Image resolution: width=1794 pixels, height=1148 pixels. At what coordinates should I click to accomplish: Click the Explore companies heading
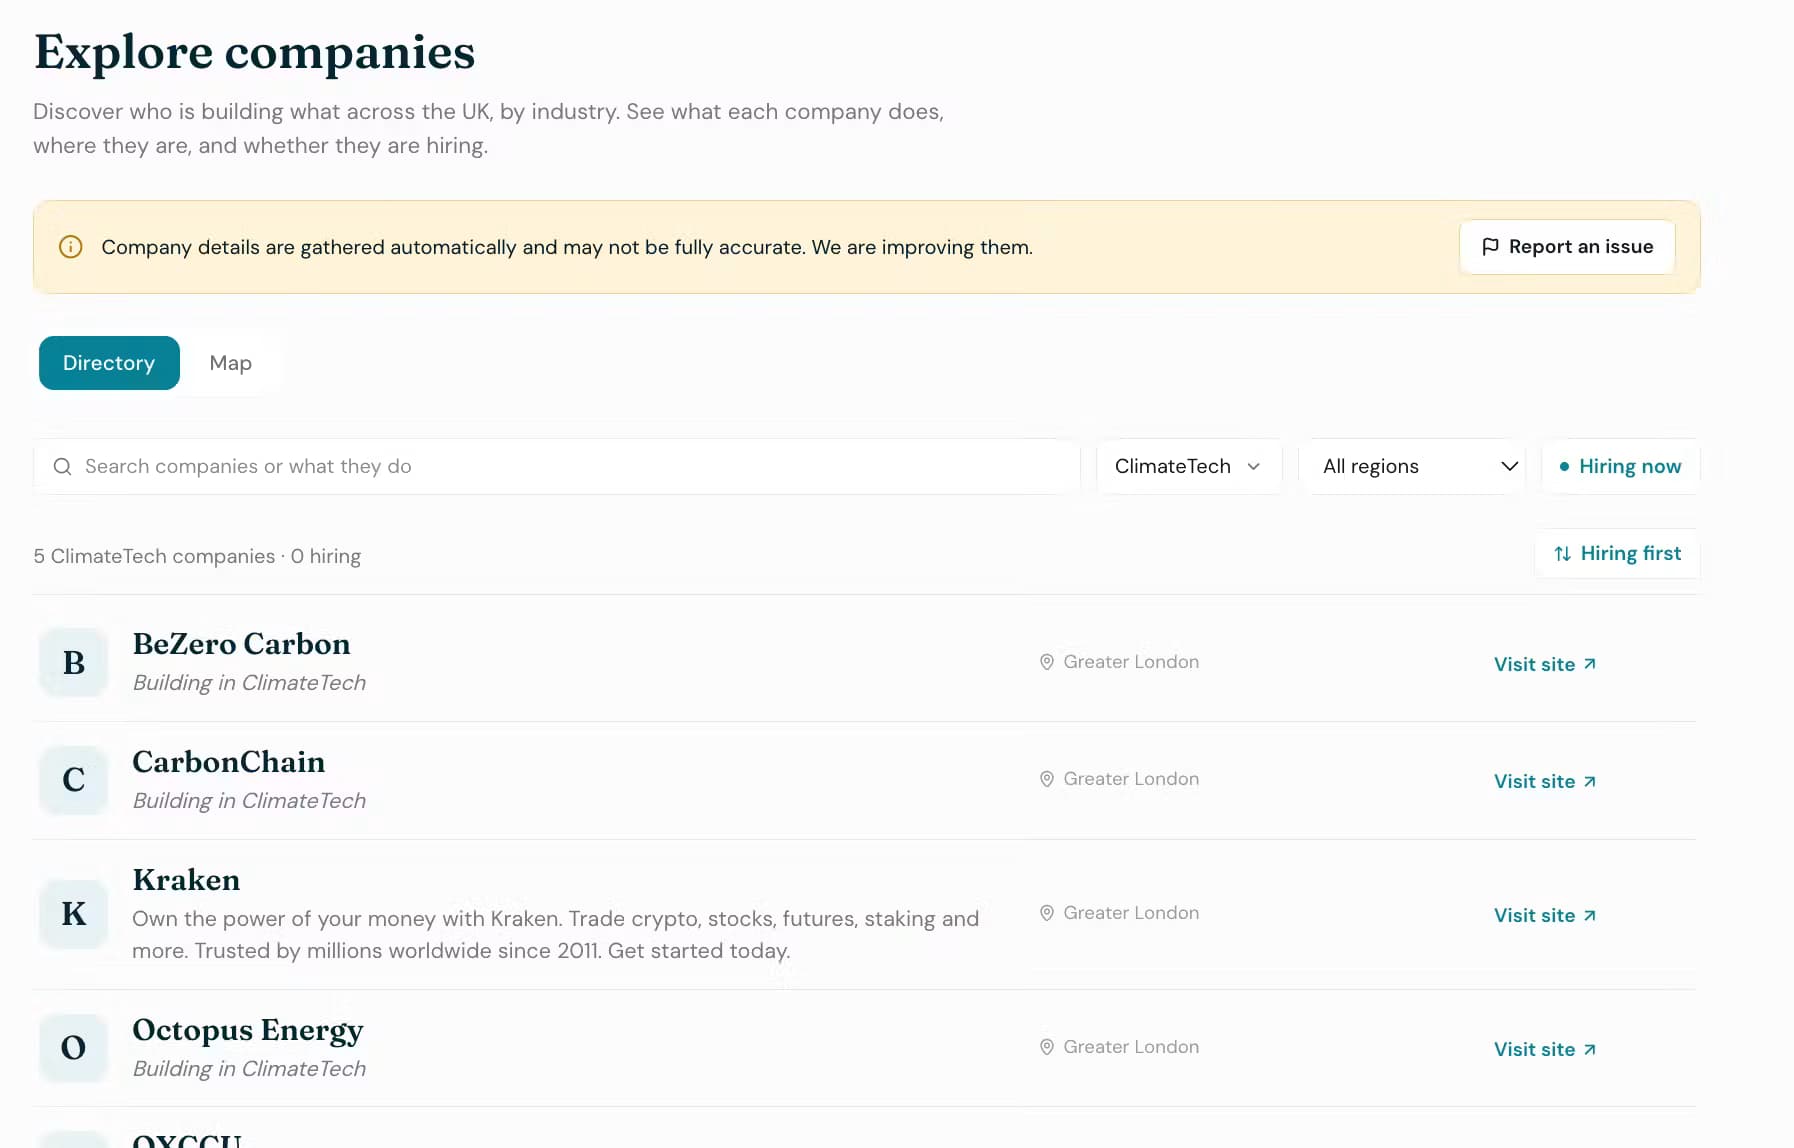tap(255, 52)
